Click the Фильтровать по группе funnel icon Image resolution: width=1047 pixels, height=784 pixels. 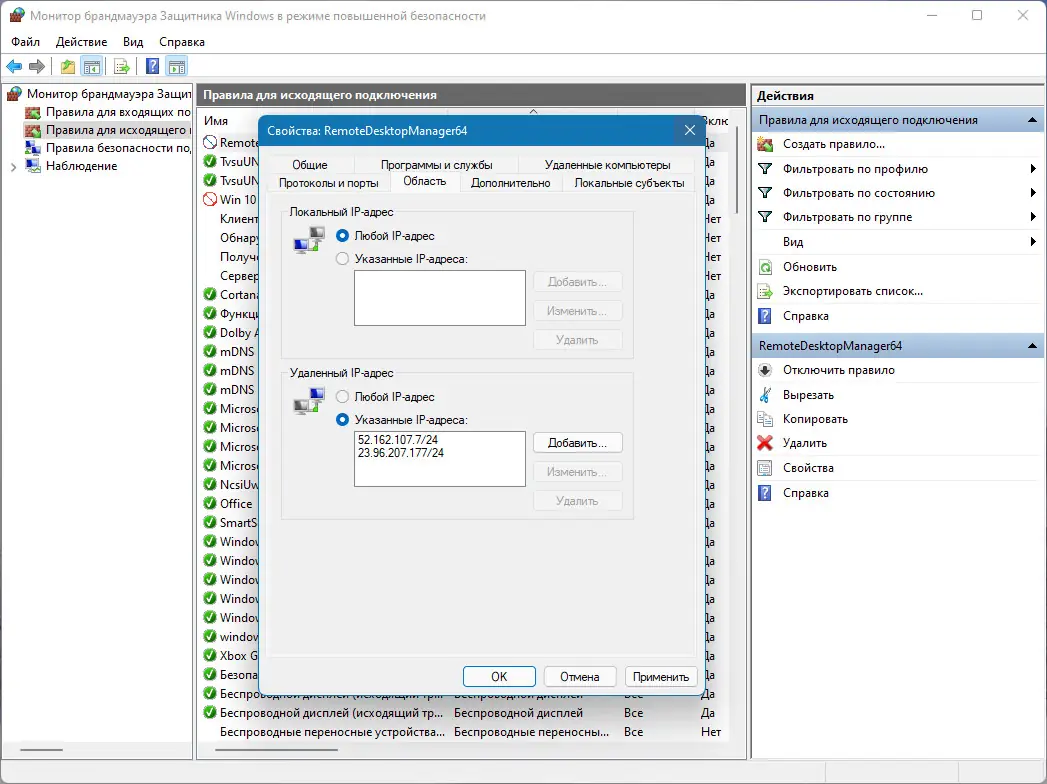[765, 217]
